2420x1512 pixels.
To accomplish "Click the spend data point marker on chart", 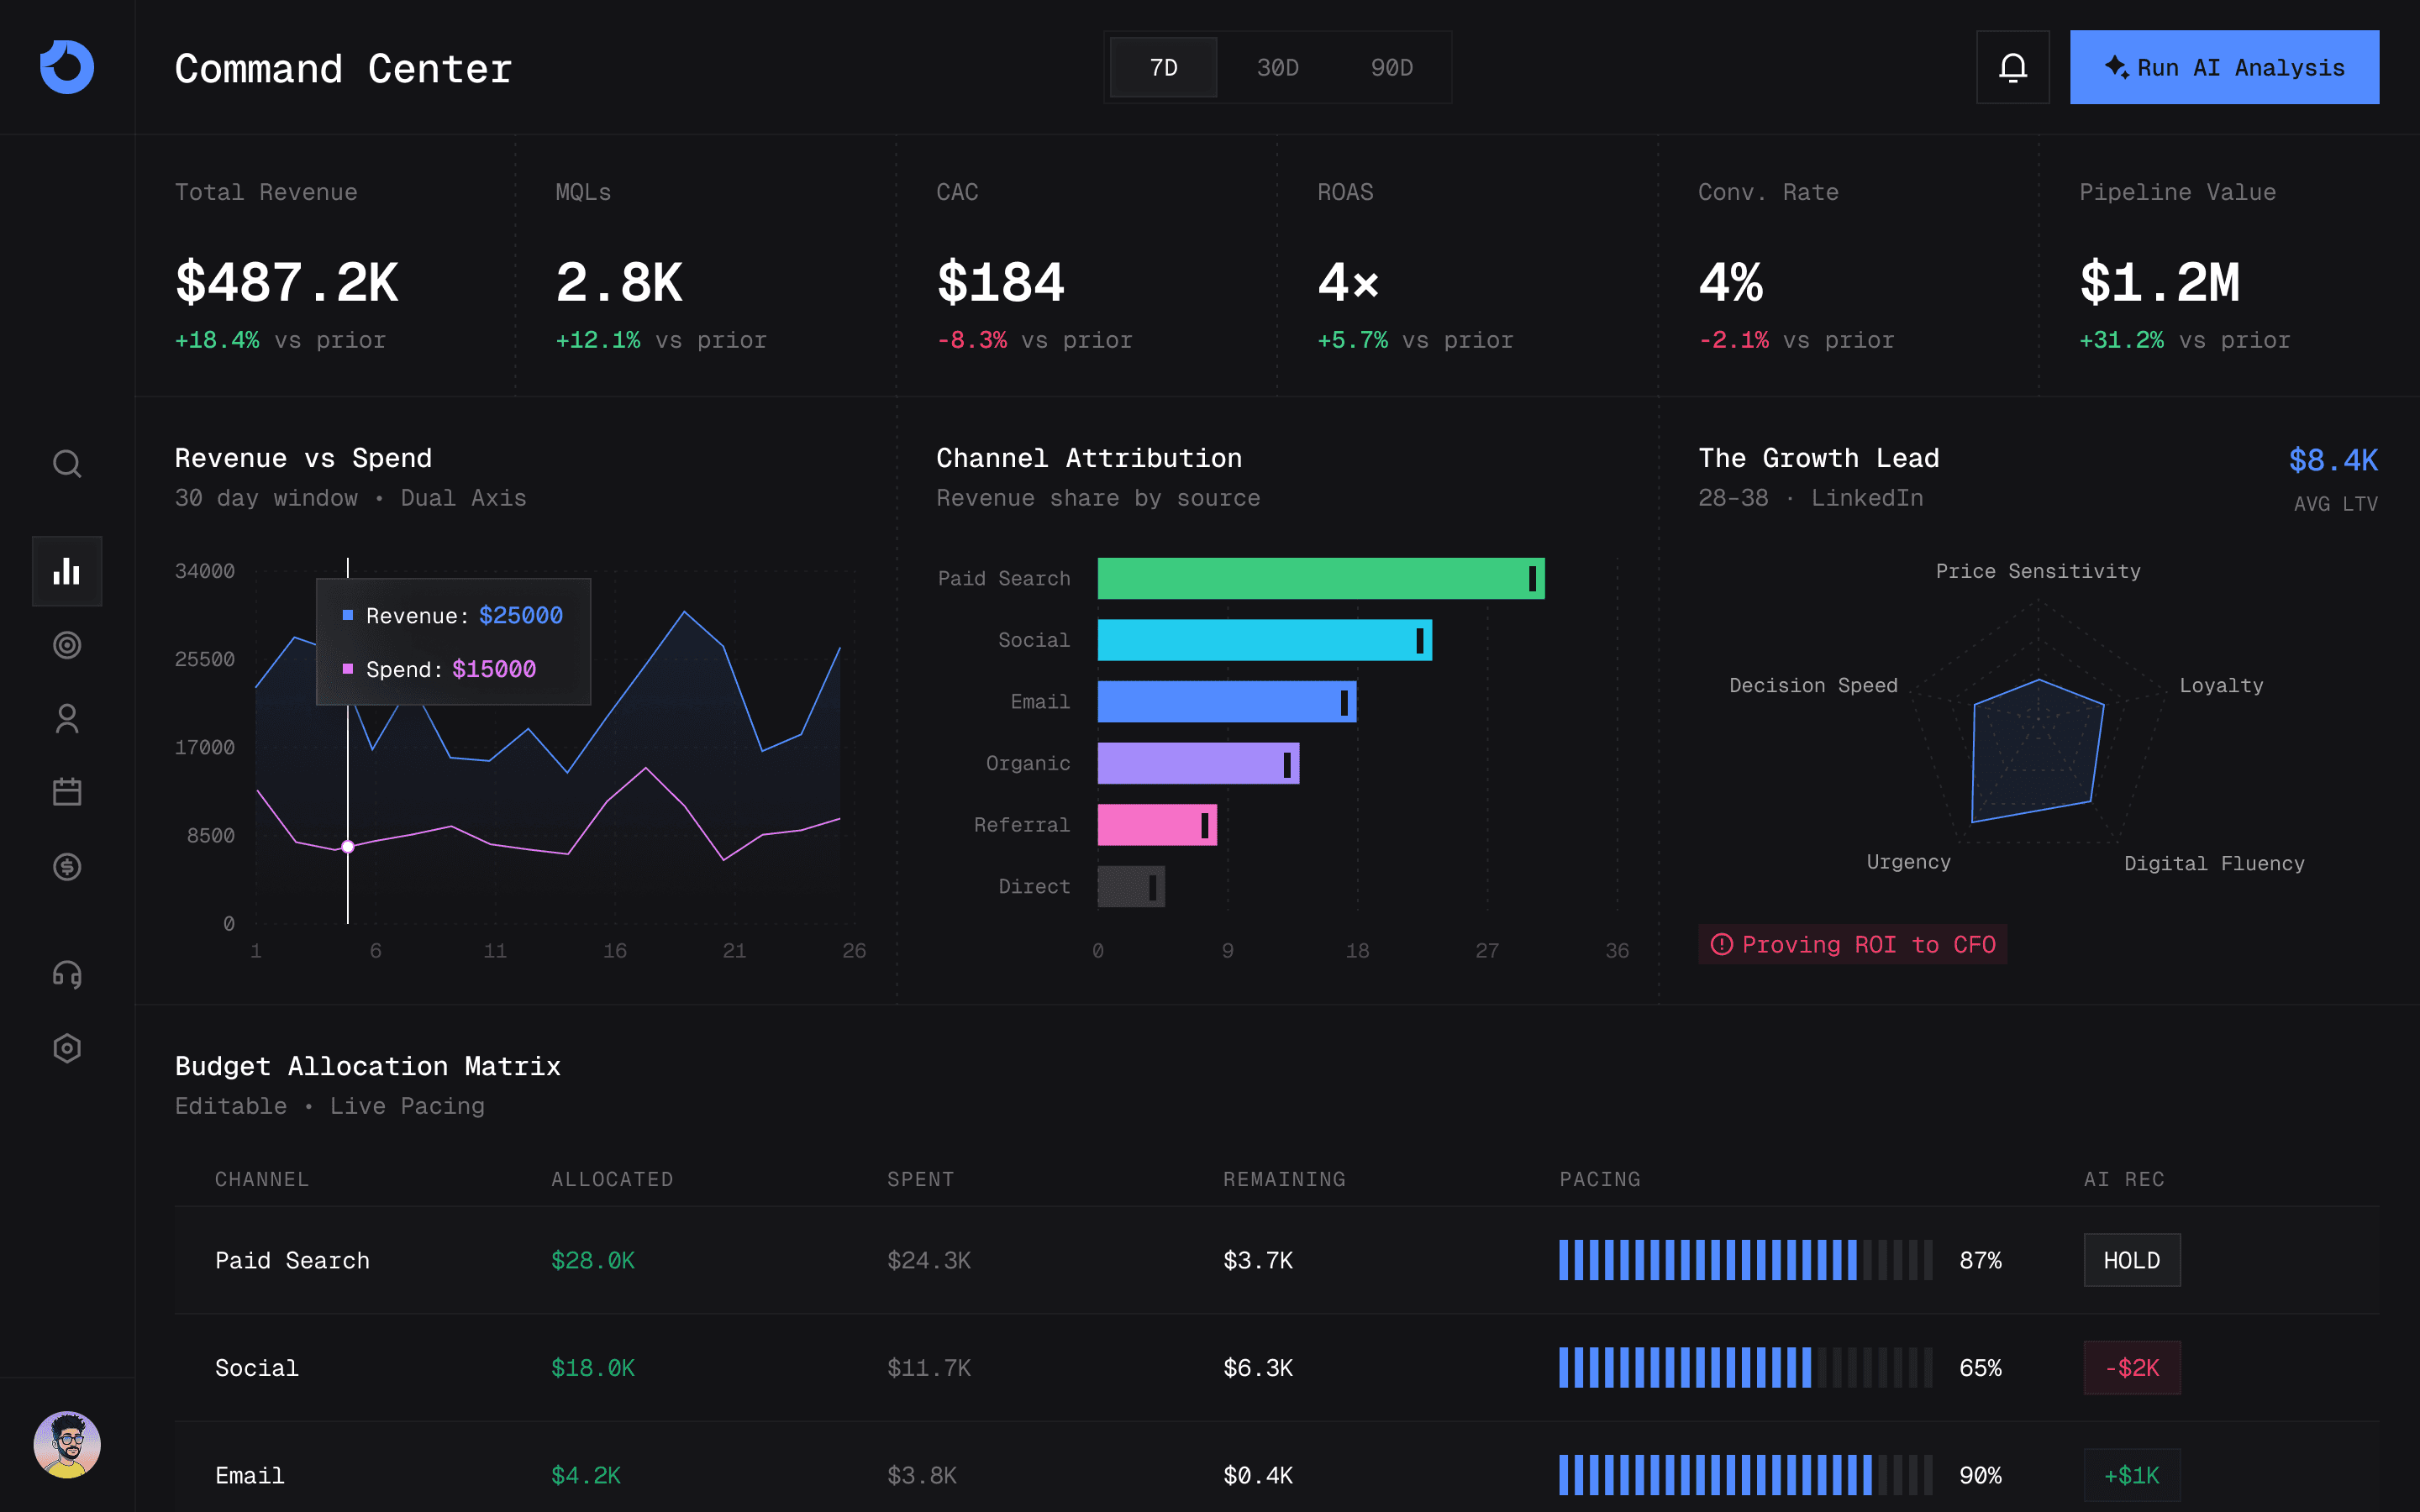I will click(x=348, y=847).
